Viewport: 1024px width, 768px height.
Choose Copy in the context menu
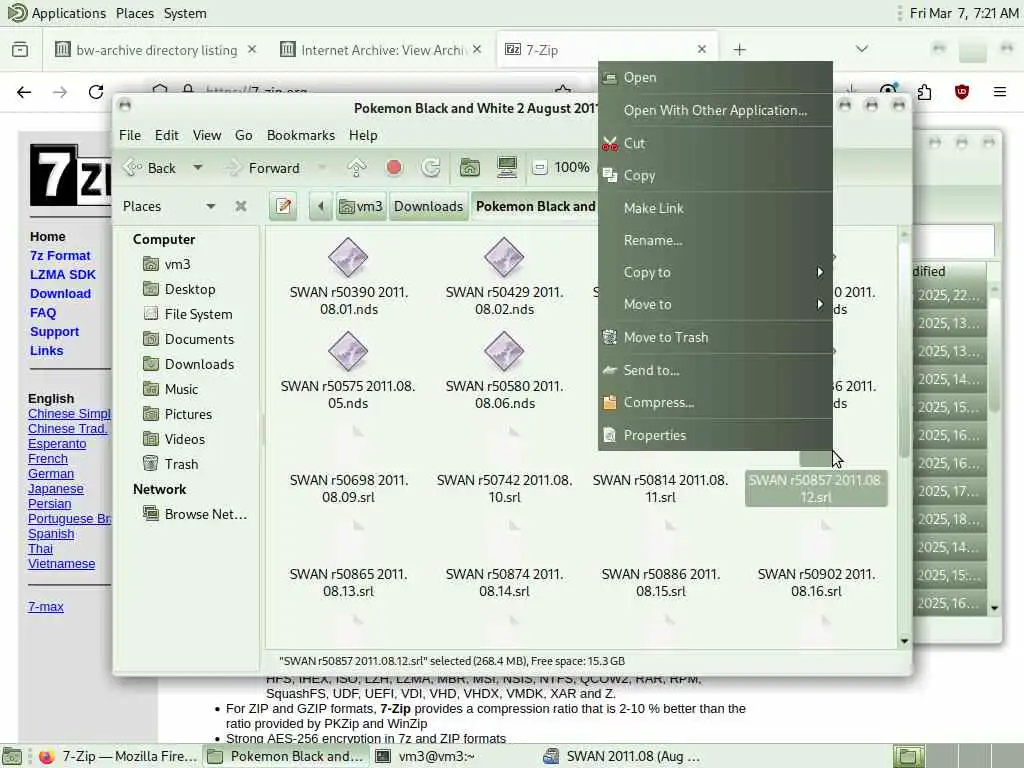715,176
